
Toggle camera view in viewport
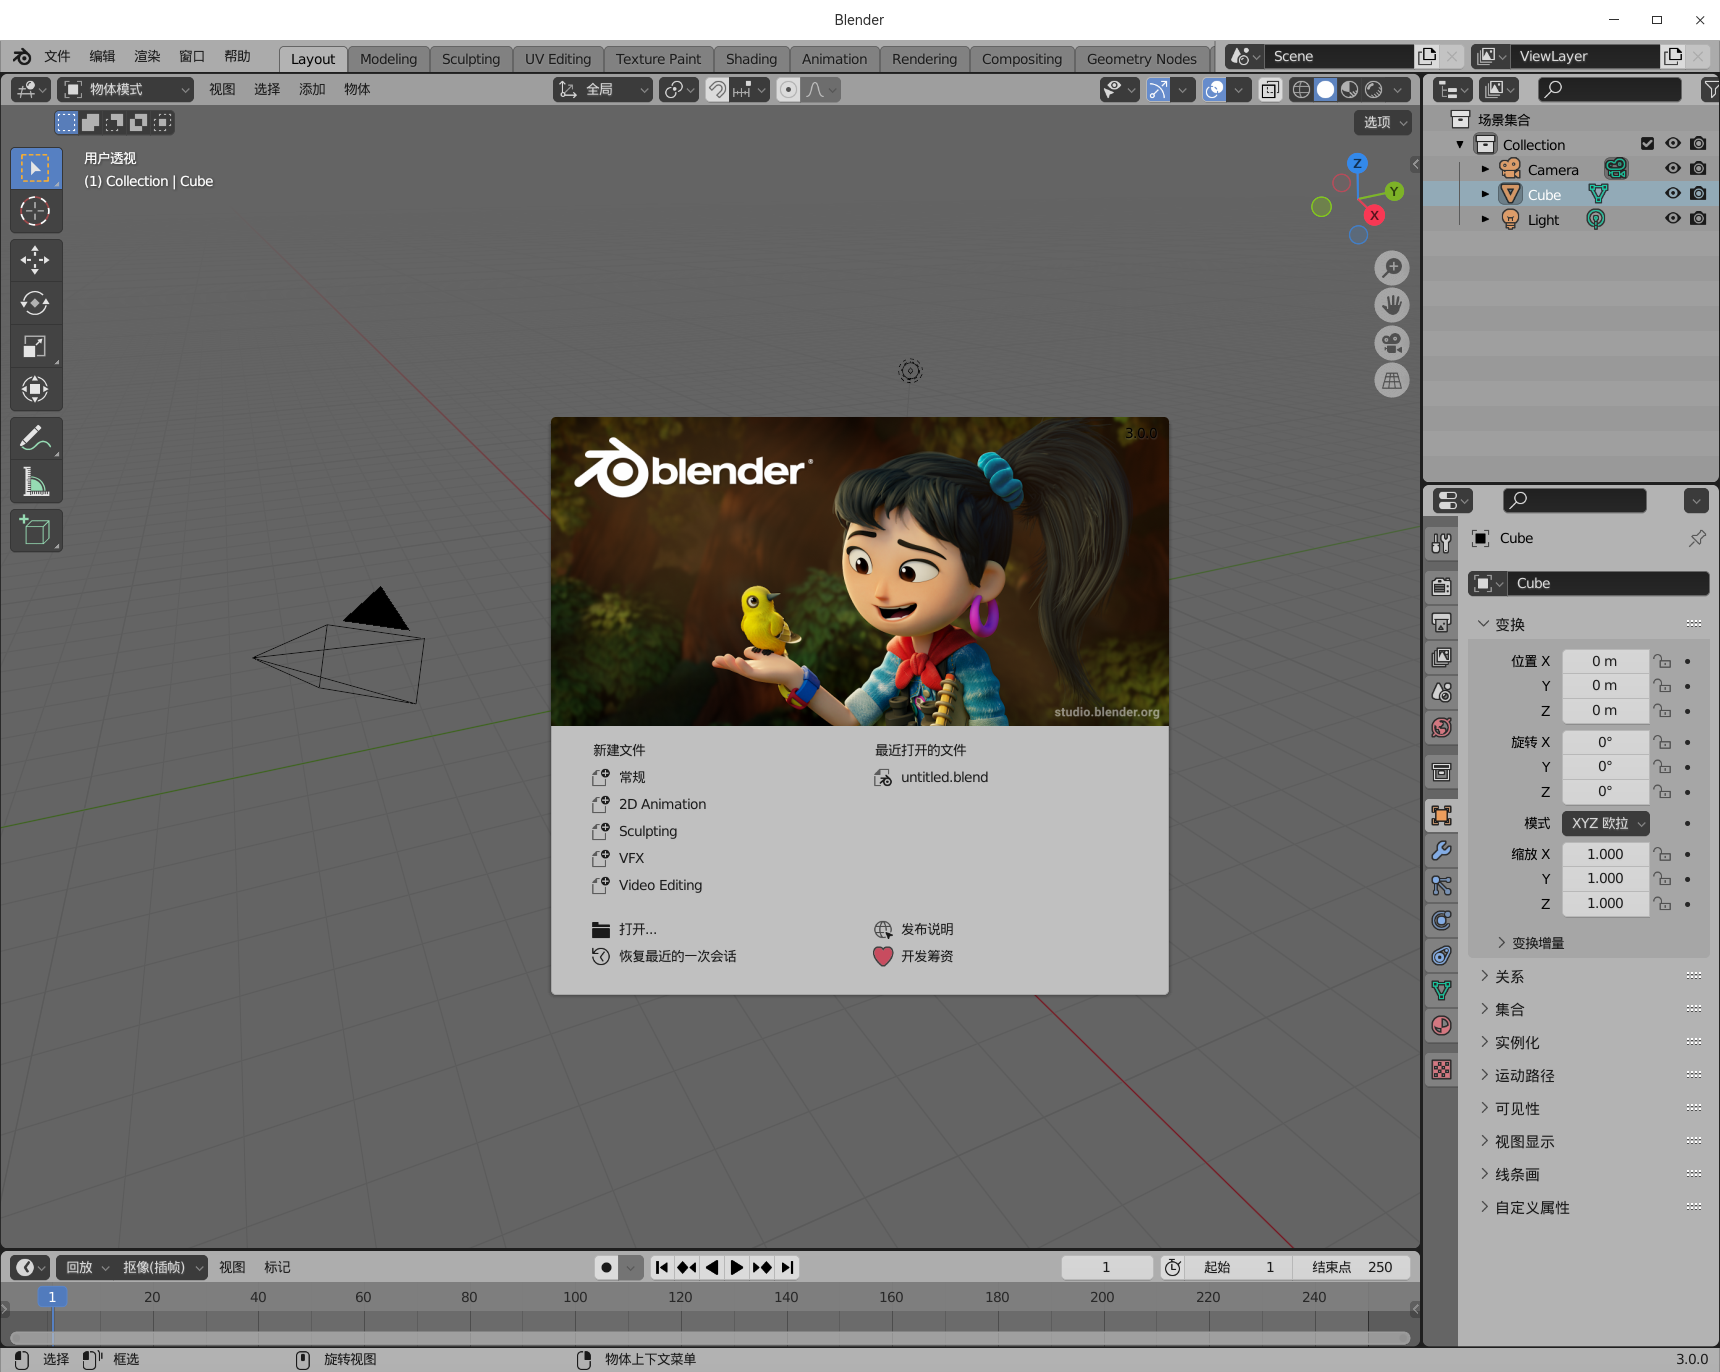(1391, 343)
